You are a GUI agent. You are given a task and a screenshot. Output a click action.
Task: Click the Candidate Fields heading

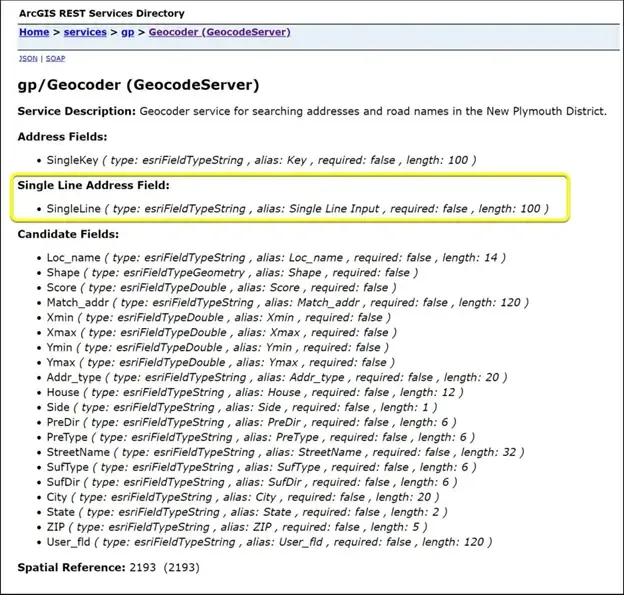pos(68,234)
